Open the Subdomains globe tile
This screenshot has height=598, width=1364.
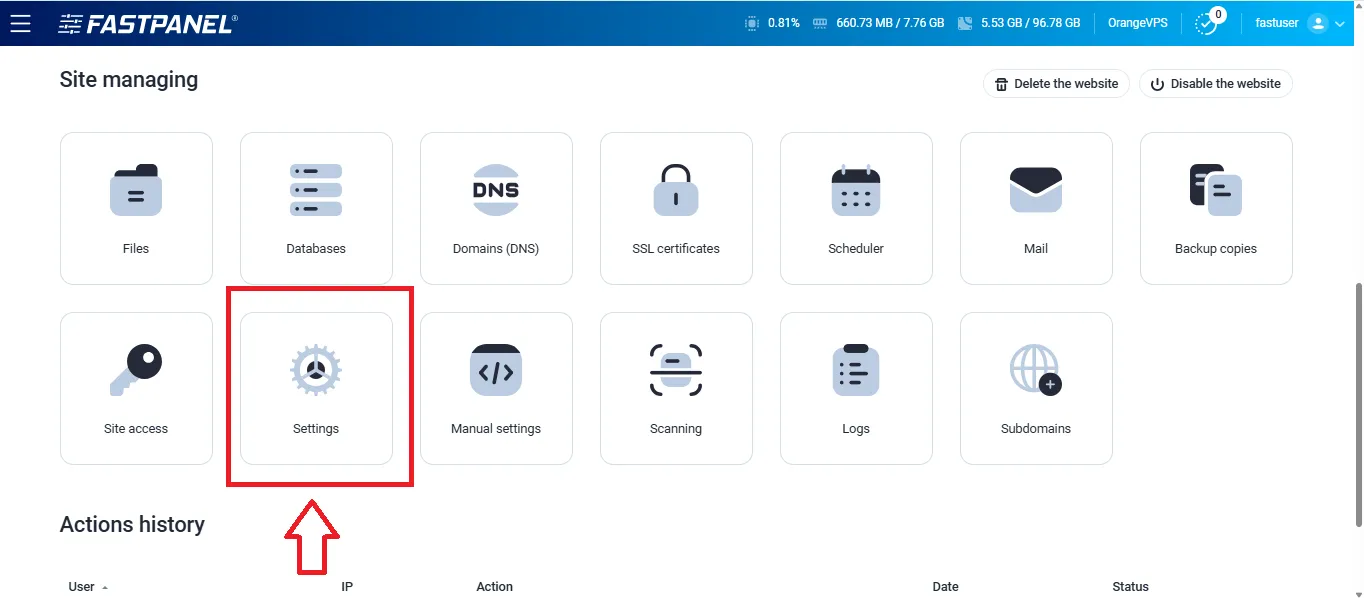(x=1036, y=388)
